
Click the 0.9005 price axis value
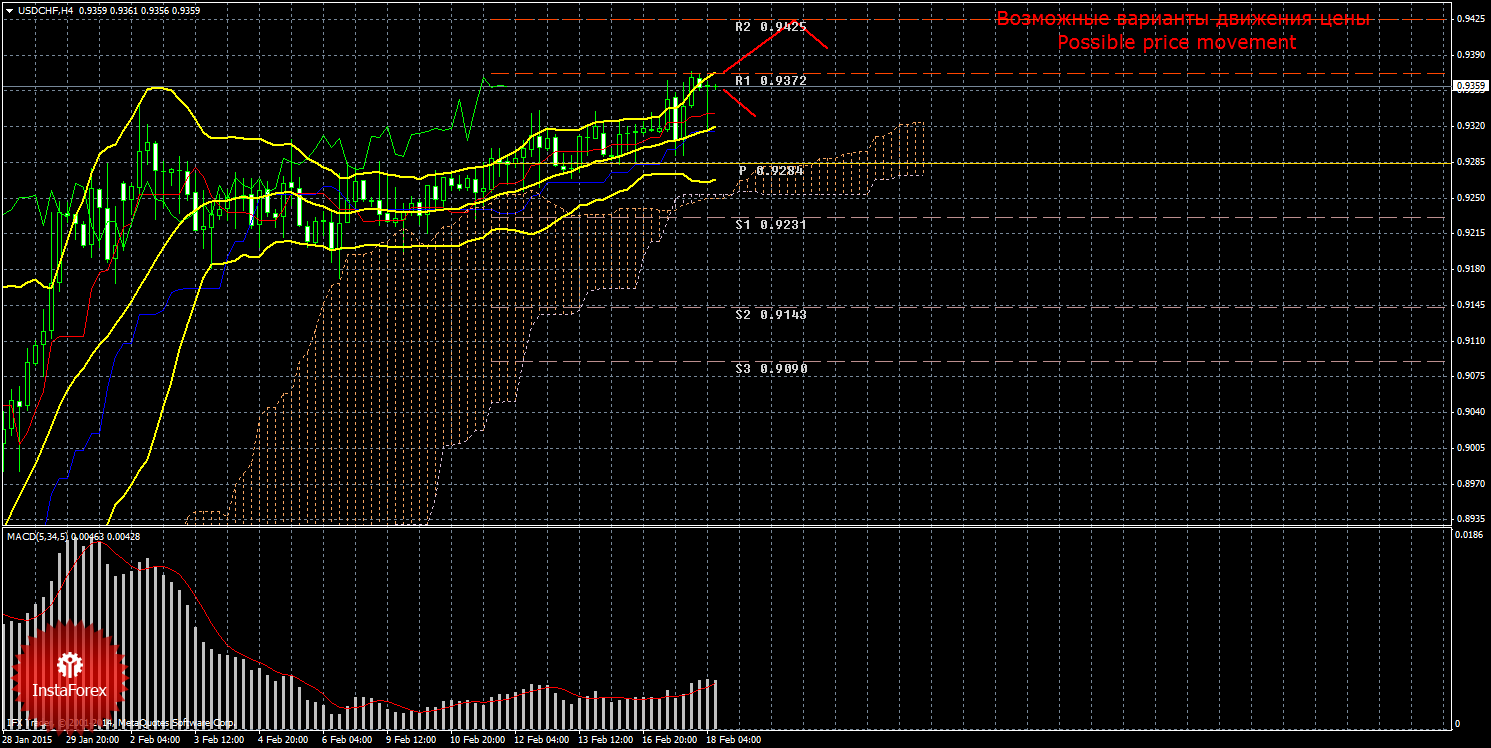coord(1470,448)
